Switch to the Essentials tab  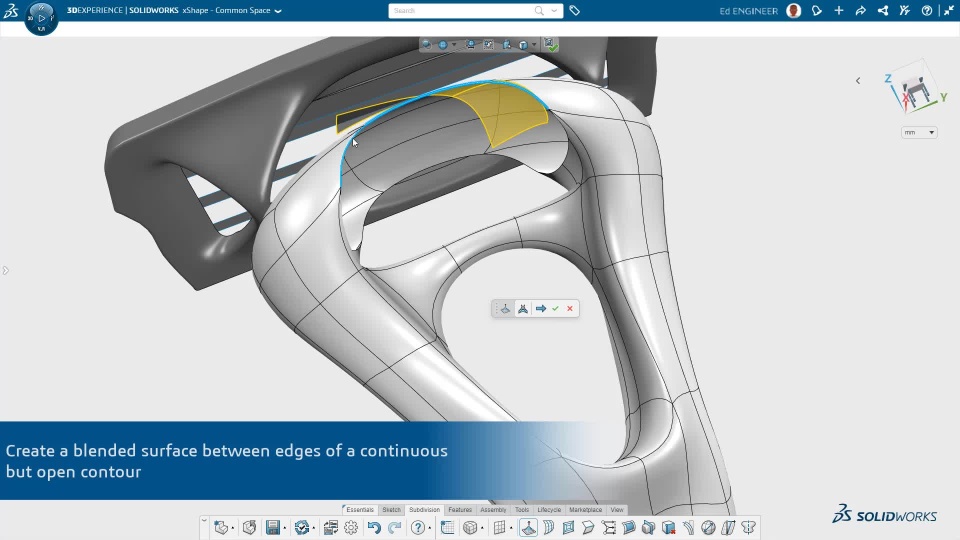pyautogui.click(x=359, y=509)
